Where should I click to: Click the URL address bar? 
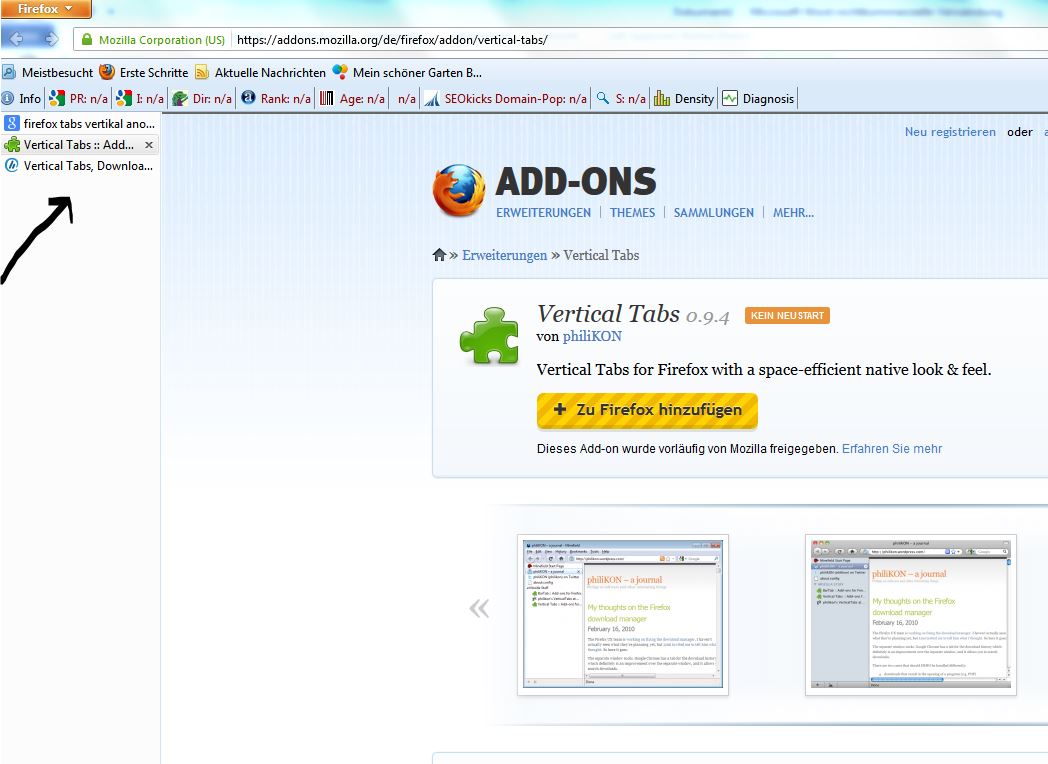pyautogui.click(x=600, y=40)
